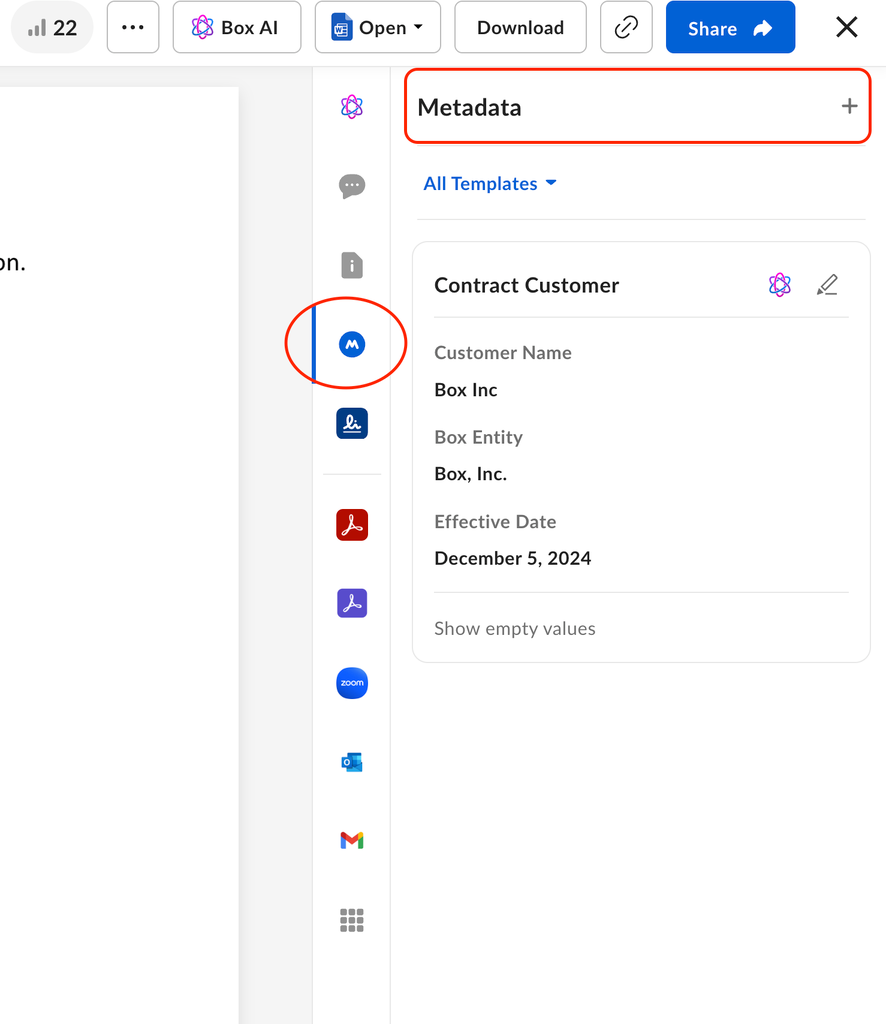Screen dimensions: 886x1024
Task: Show file details info panel
Action: pos(351,265)
